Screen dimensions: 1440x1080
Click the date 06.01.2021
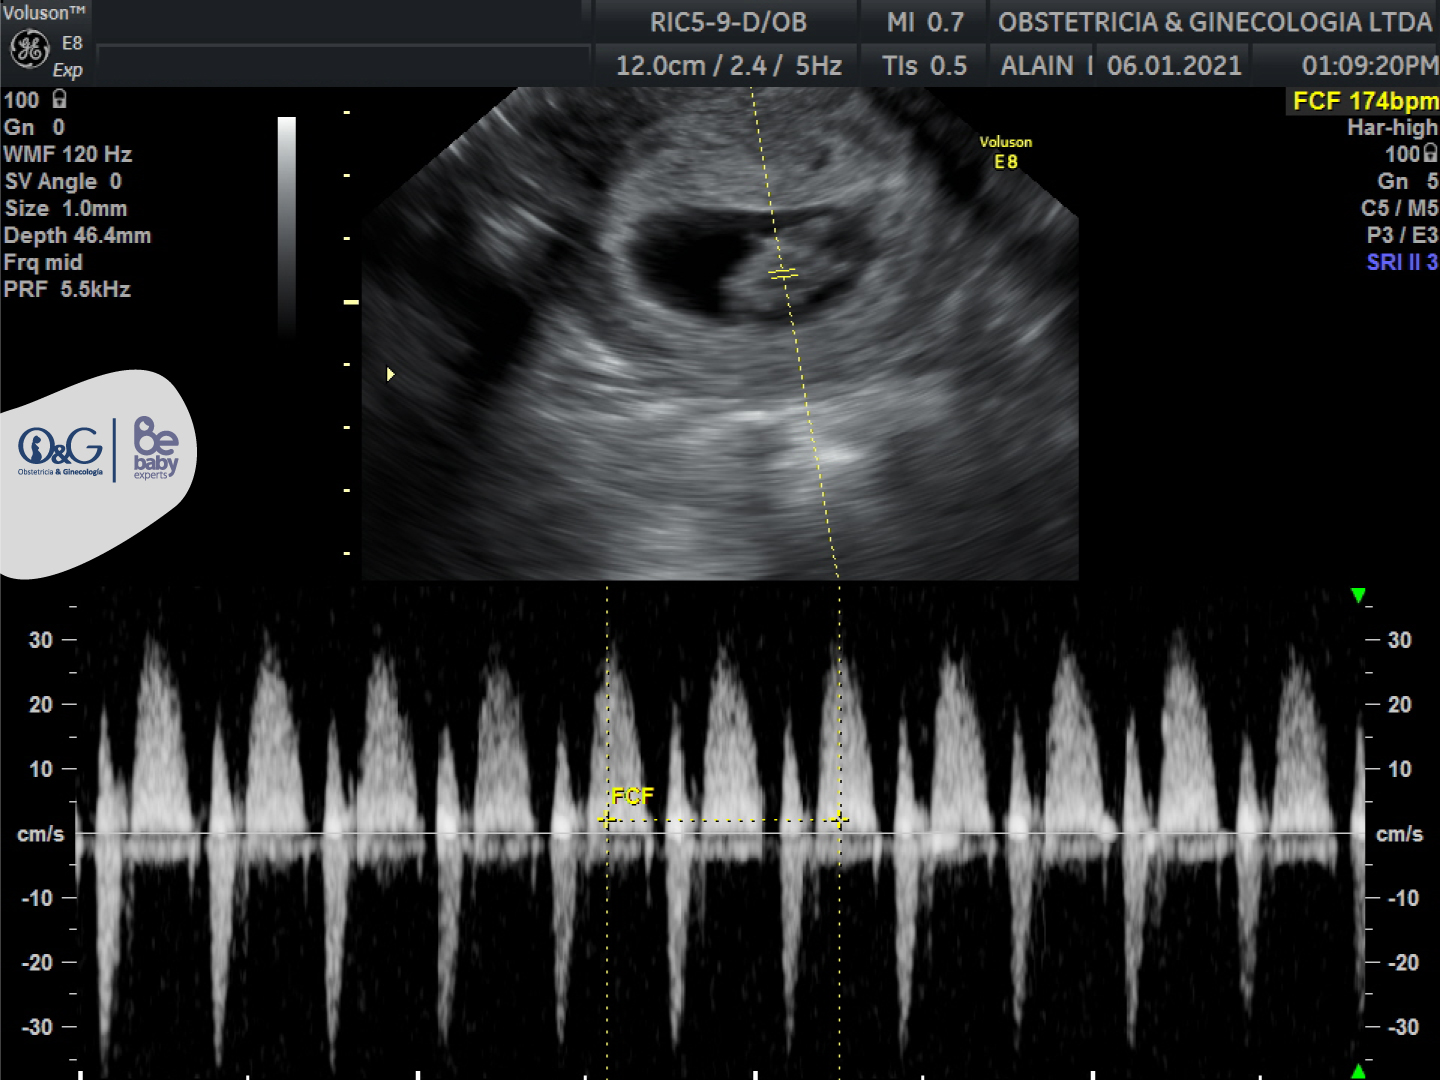(x=1174, y=66)
